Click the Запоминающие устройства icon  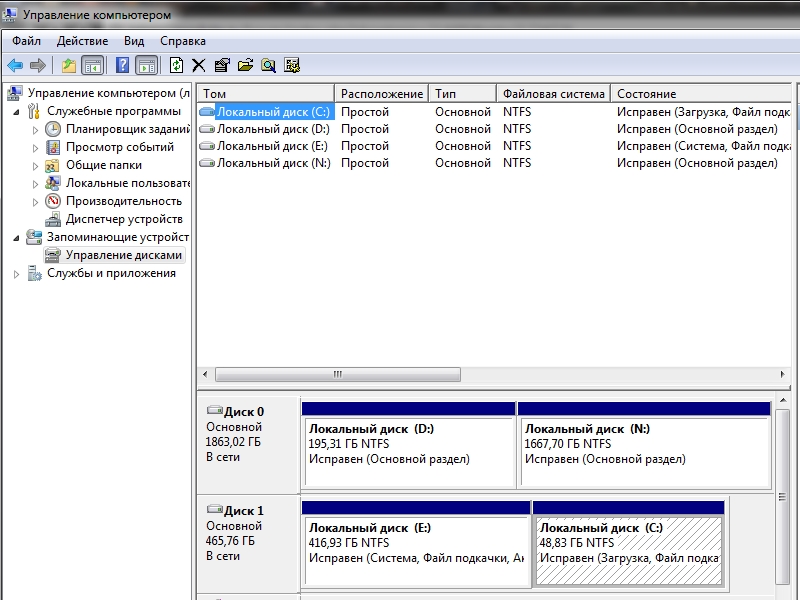click(x=34, y=237)
